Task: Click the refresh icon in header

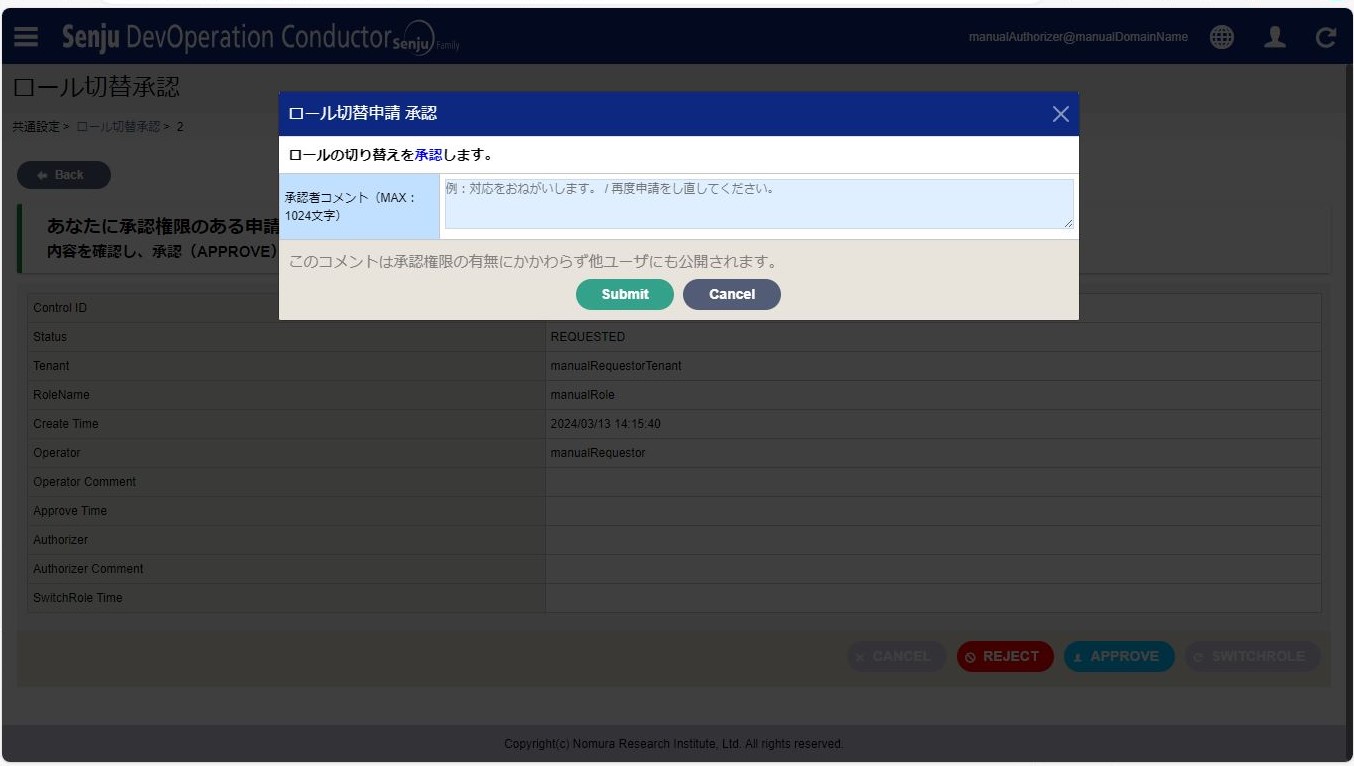Action: [1326, 38]
